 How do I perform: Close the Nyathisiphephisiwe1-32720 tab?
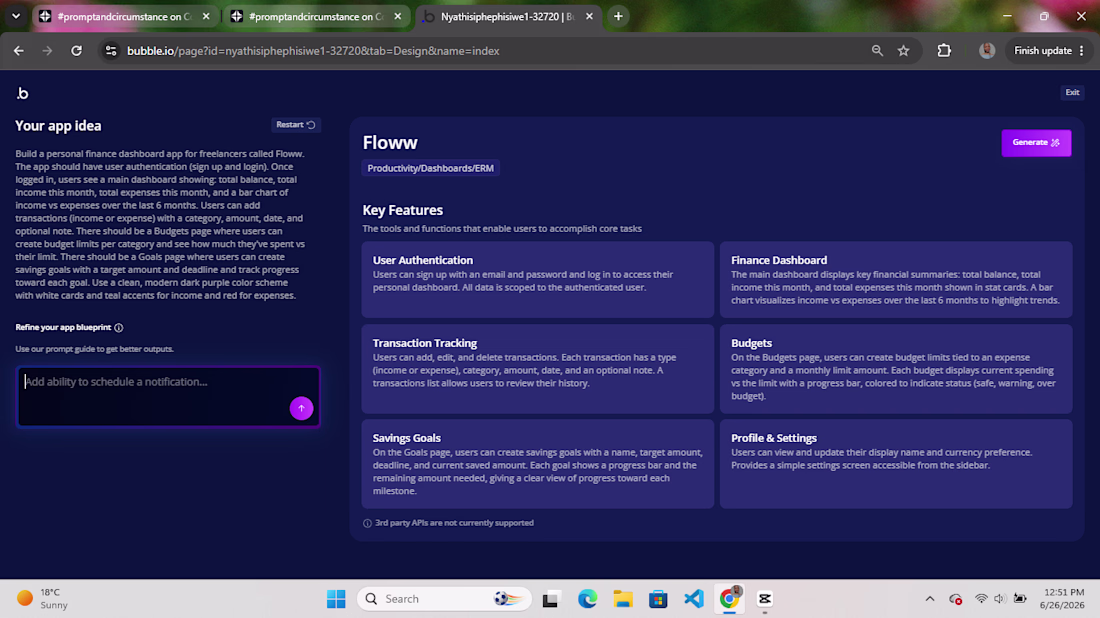[589, 16]
